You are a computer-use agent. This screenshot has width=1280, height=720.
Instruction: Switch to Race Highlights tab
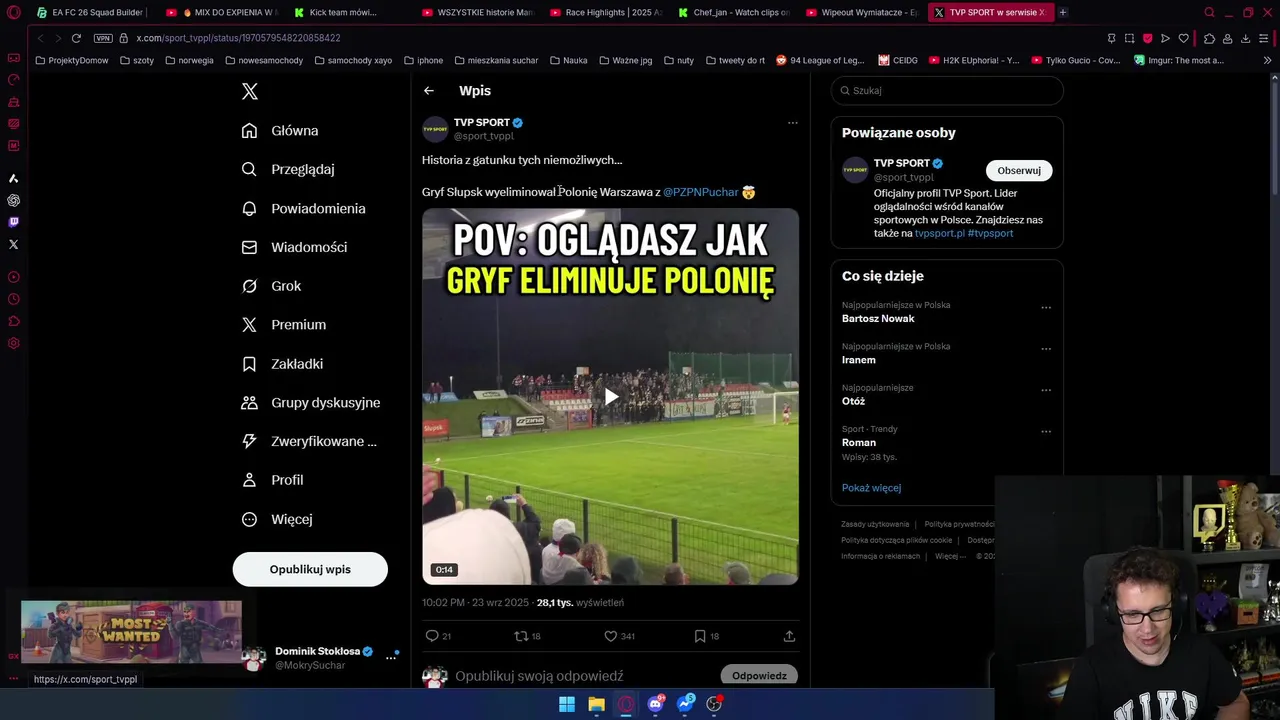[x=607, y=12]
